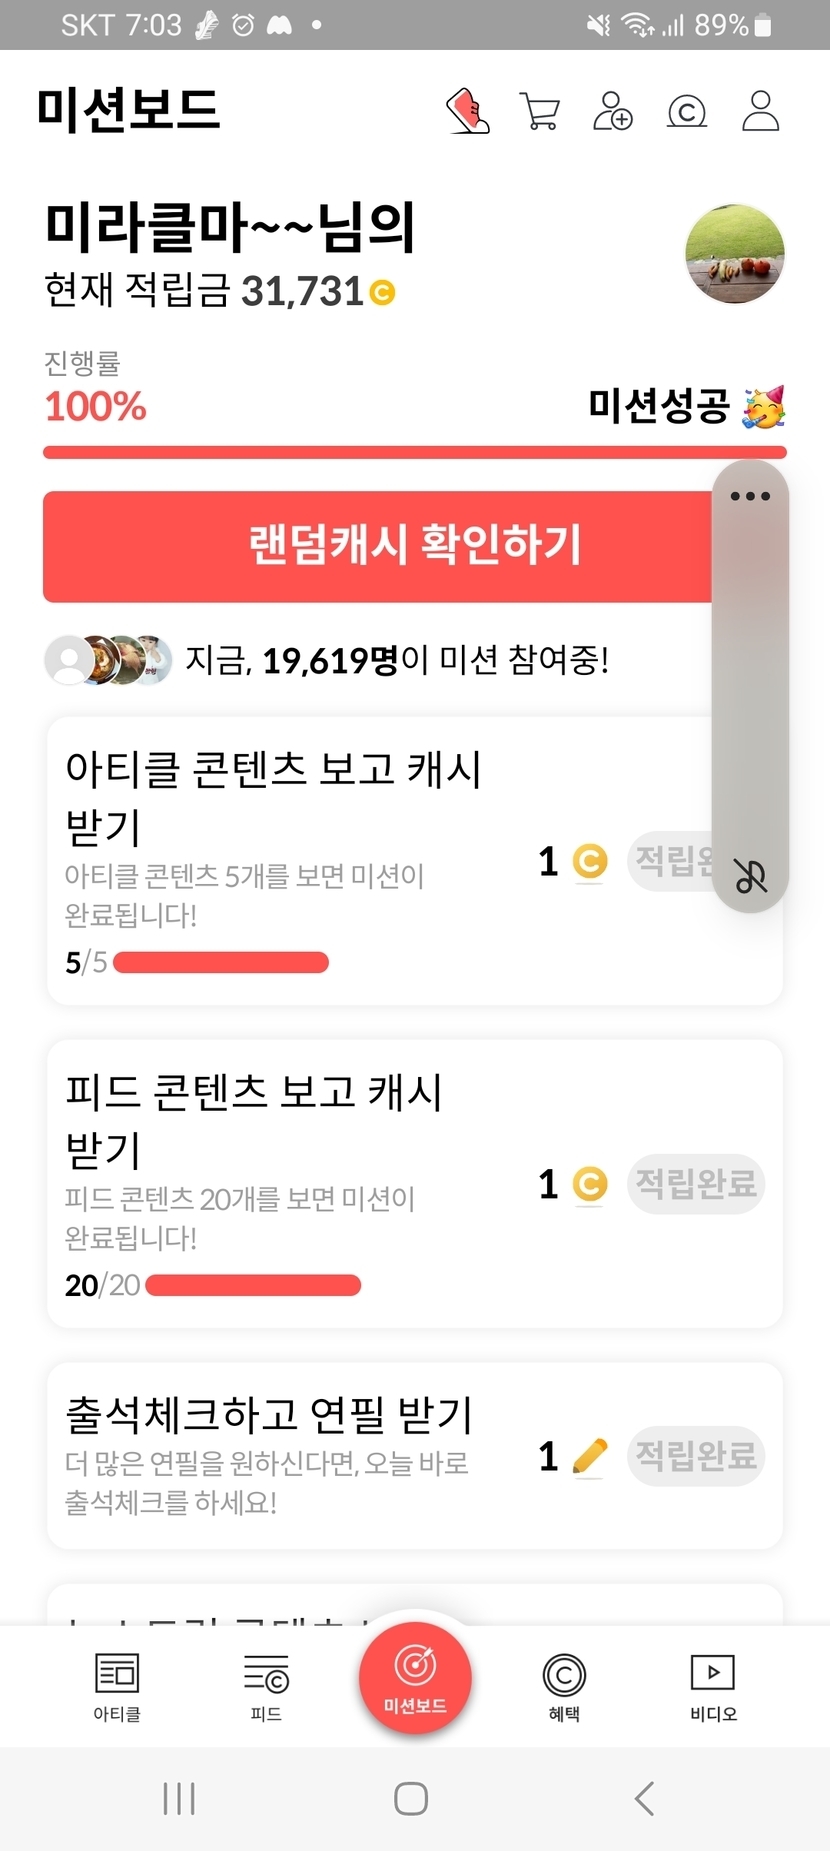Go to the 비디오 tab
The height and width of the screenshot is (1851, 830).
713,1687
